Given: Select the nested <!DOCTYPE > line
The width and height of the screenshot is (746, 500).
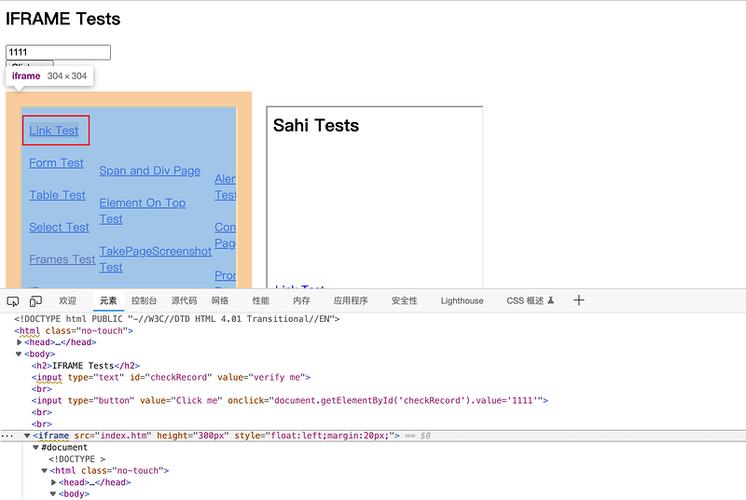Looking at the screenshot, I should click(77, 459).
